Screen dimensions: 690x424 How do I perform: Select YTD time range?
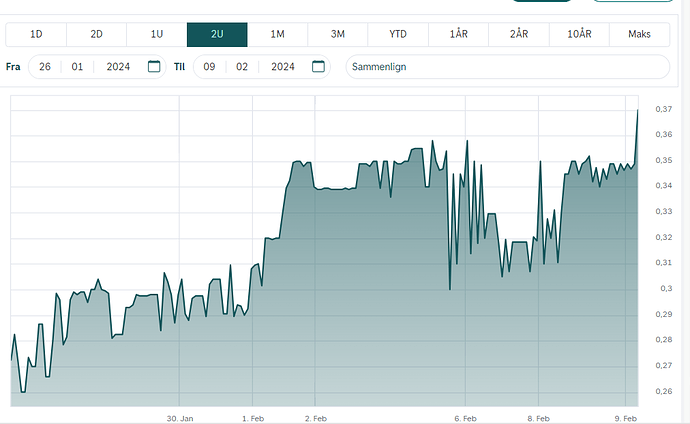[x=398, y=34]
